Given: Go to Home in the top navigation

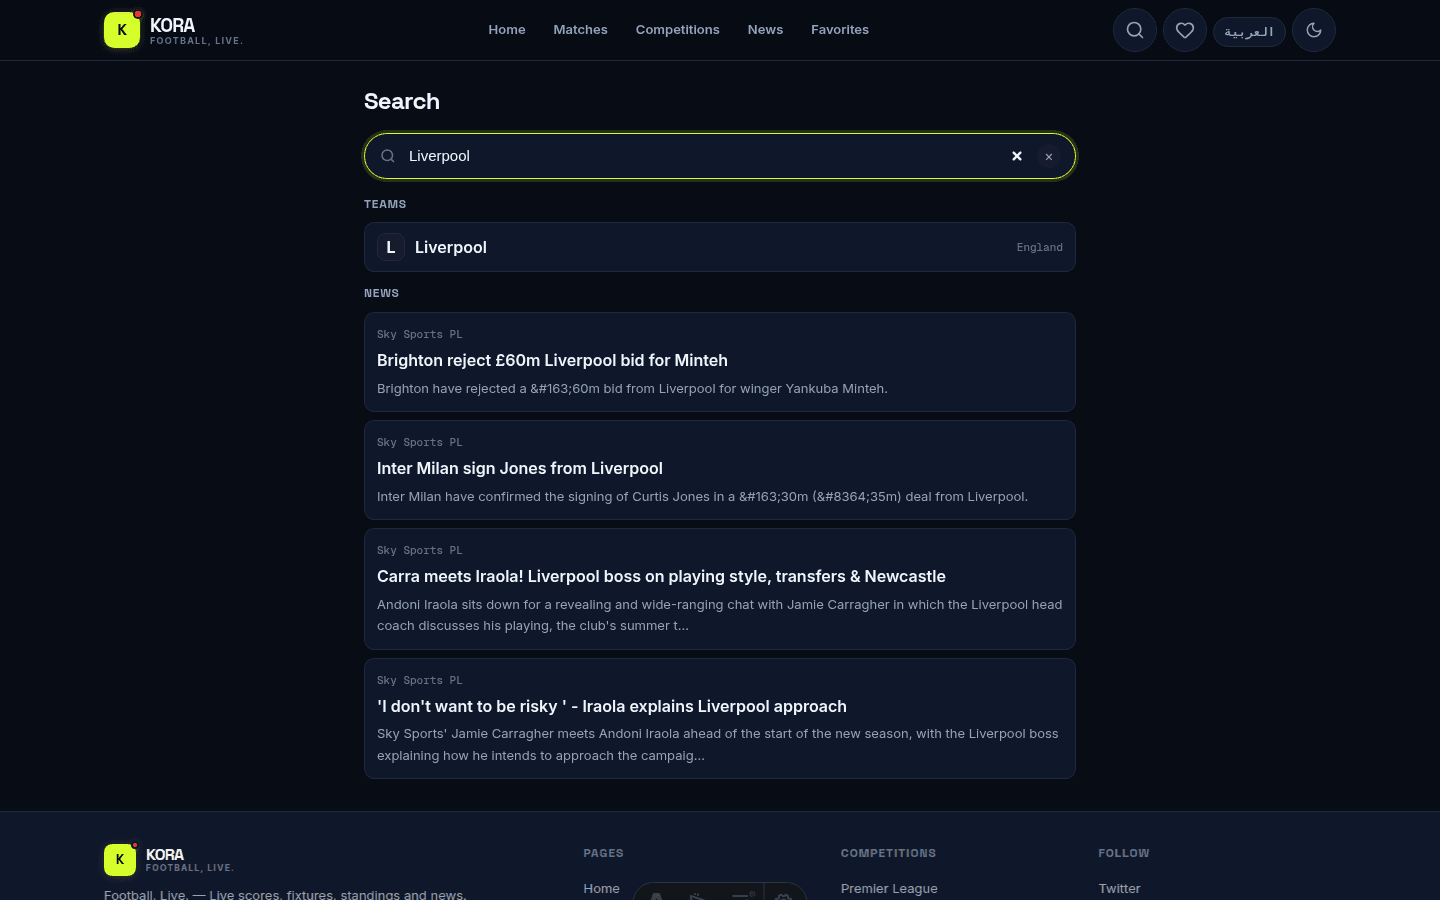Looking at the screenshot, I should [507, 30].
